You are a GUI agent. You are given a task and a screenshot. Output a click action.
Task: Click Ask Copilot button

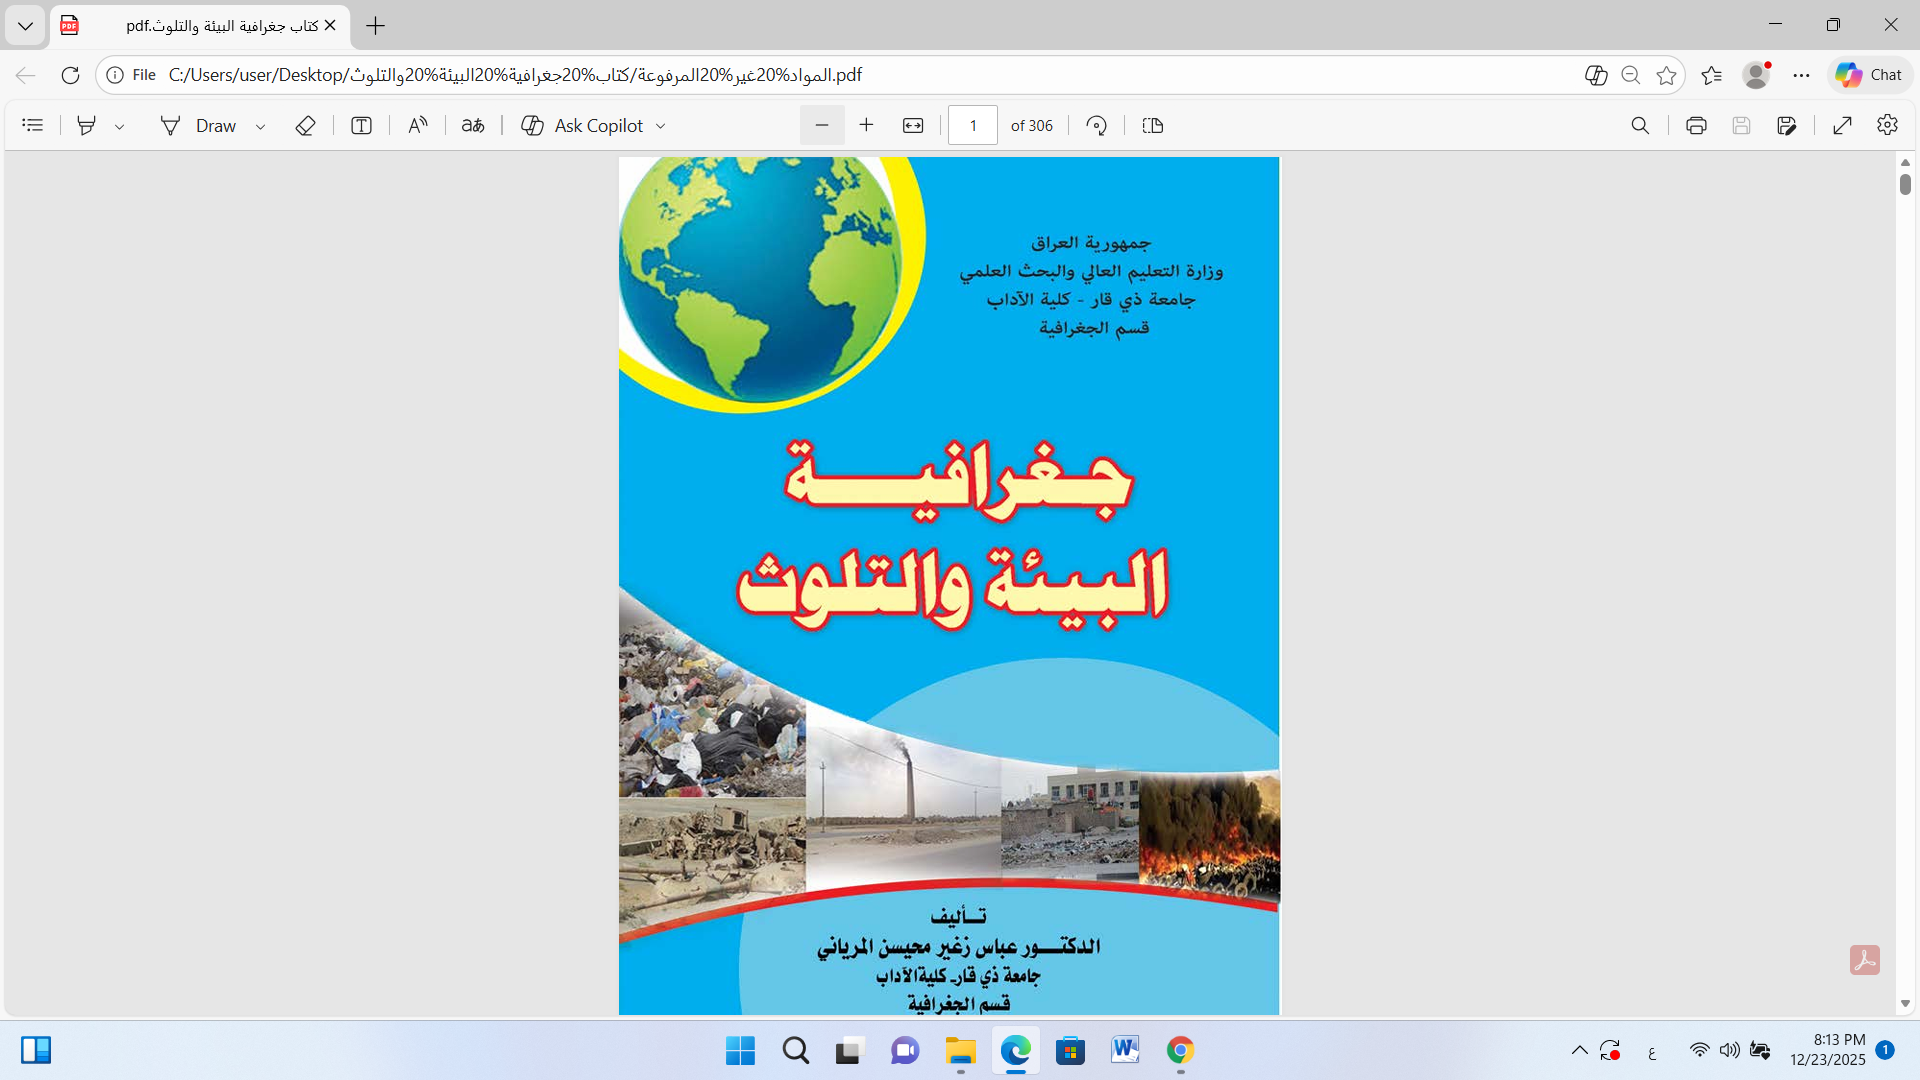click(x=582, y=125)
